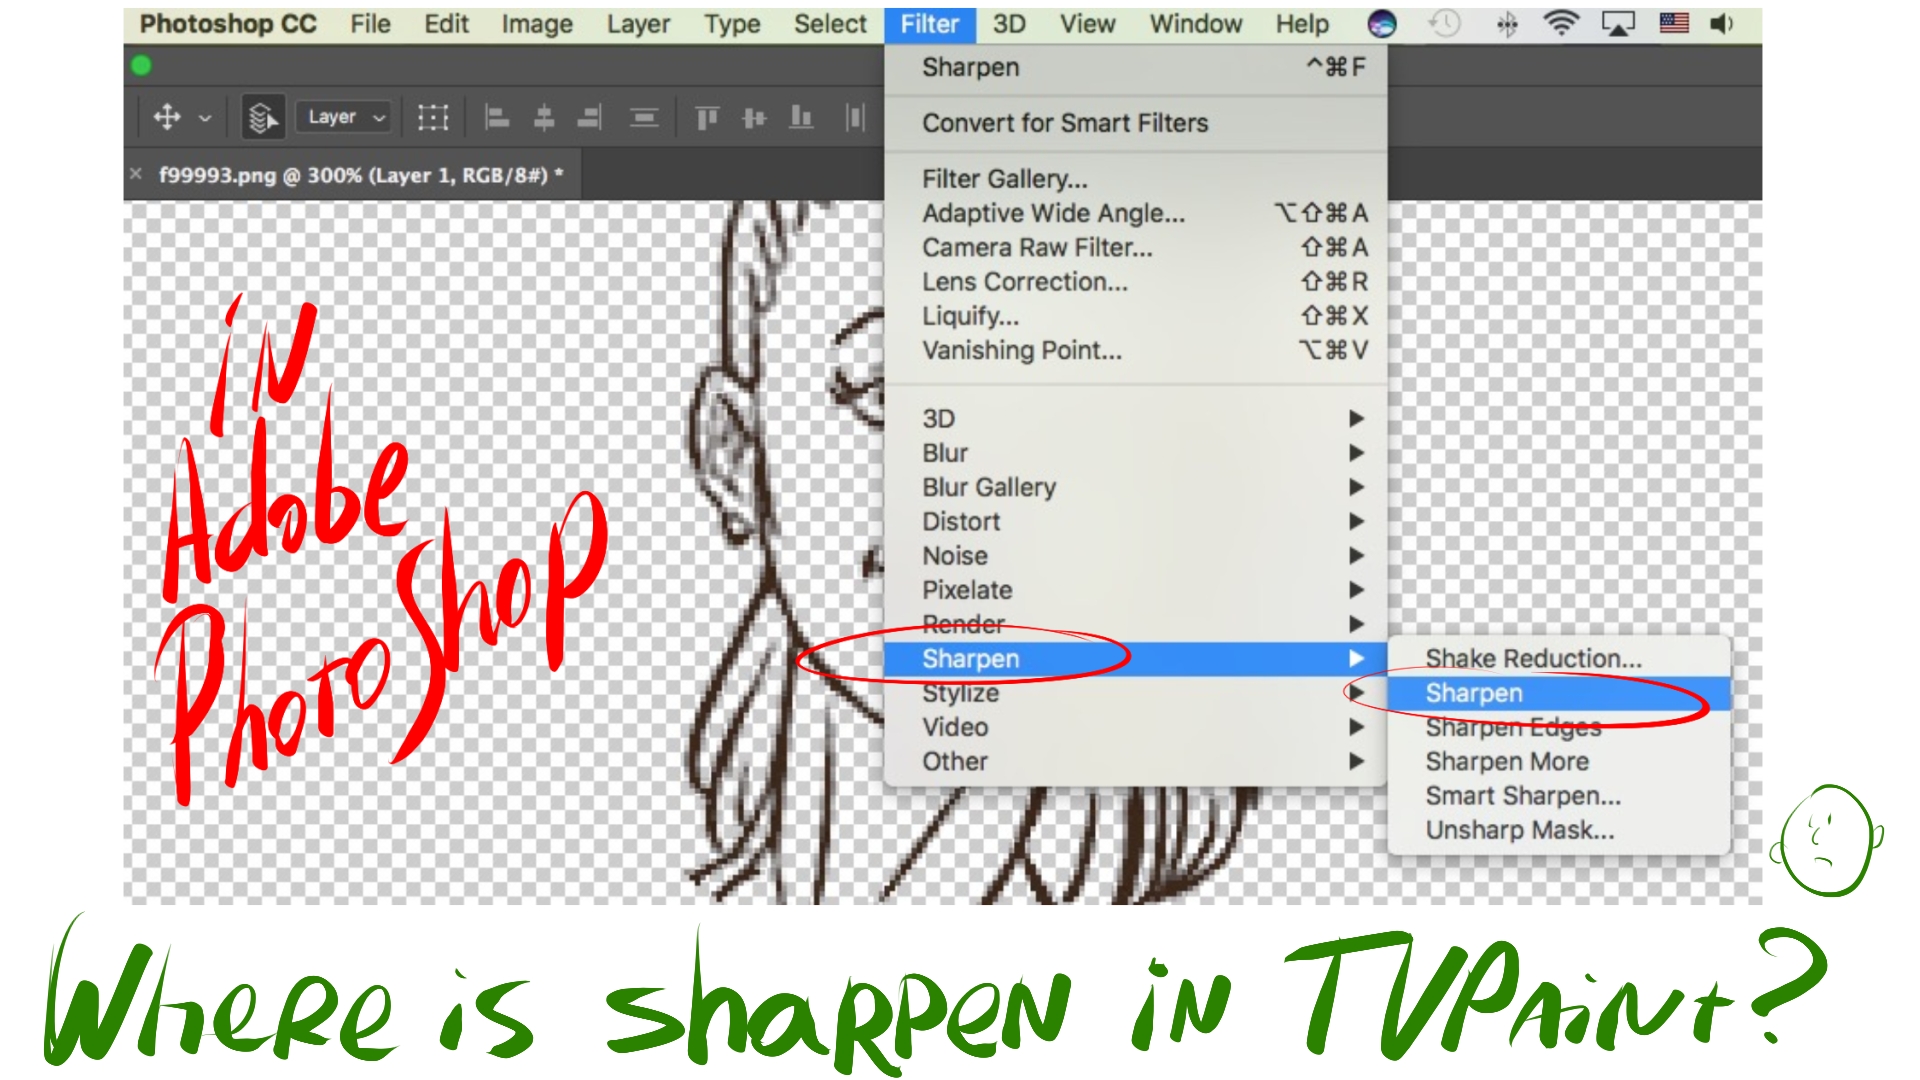Open the US flag input source menu

1674,23
